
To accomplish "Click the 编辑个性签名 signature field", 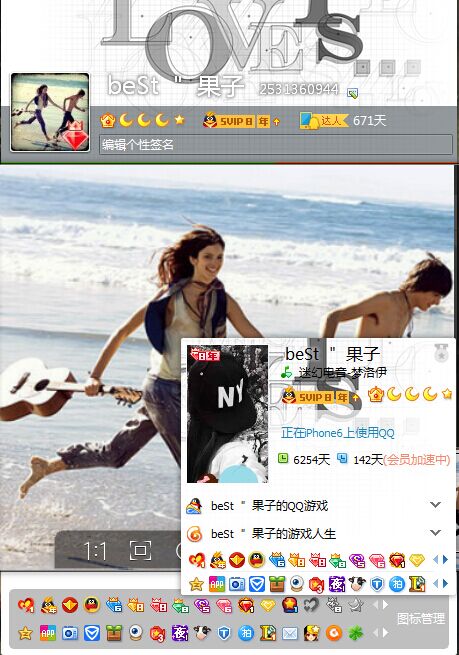I will point(276,145).
